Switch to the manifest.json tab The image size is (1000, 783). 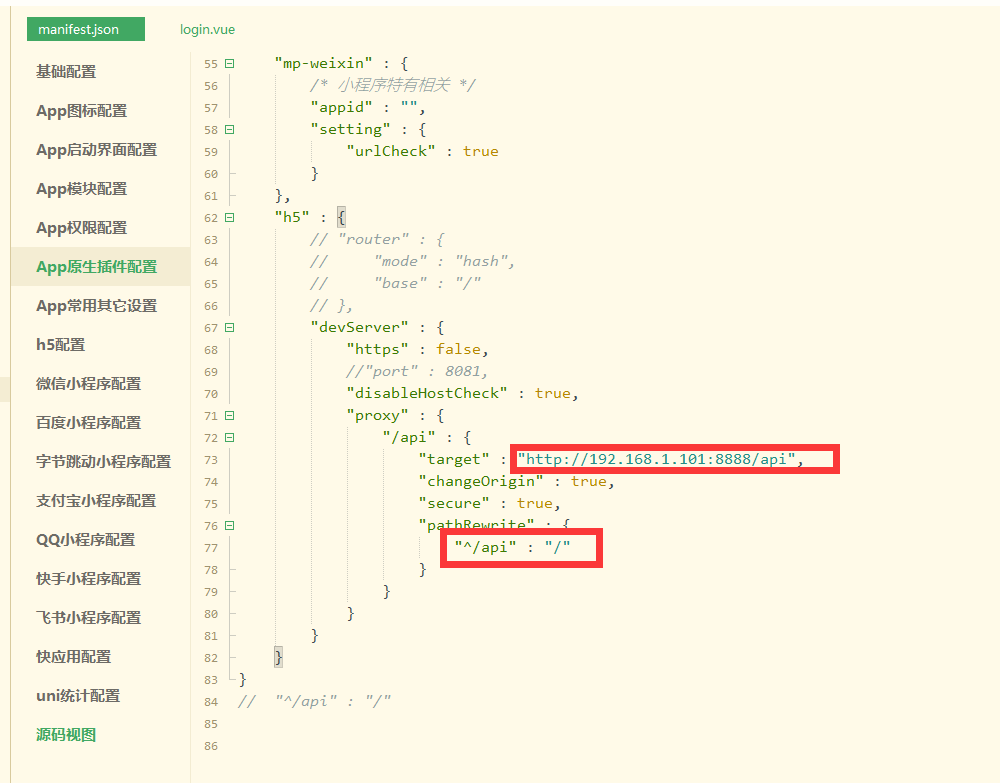85,29
